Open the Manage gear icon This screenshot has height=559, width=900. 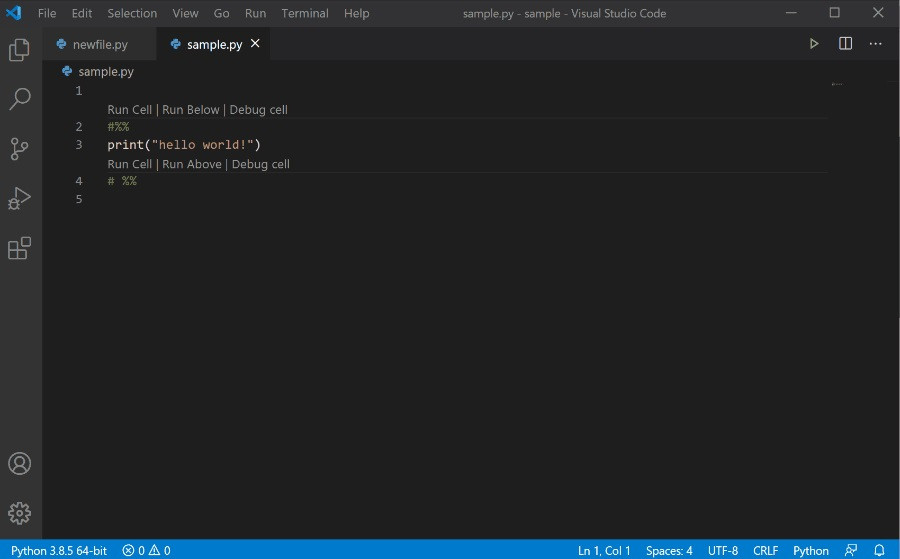point(19,513)
